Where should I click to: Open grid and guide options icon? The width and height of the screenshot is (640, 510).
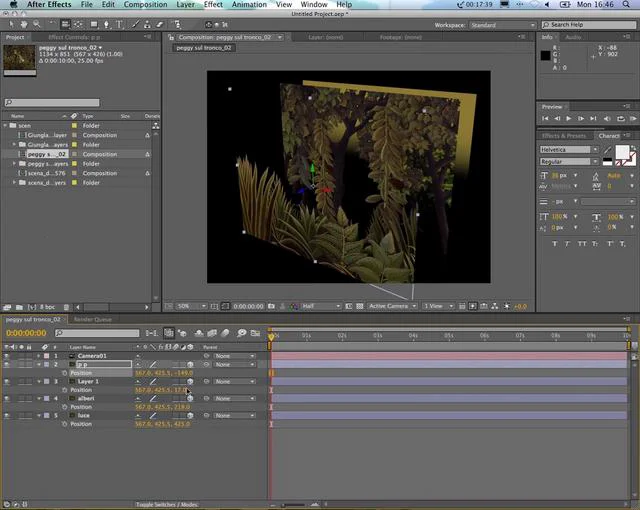214,306
